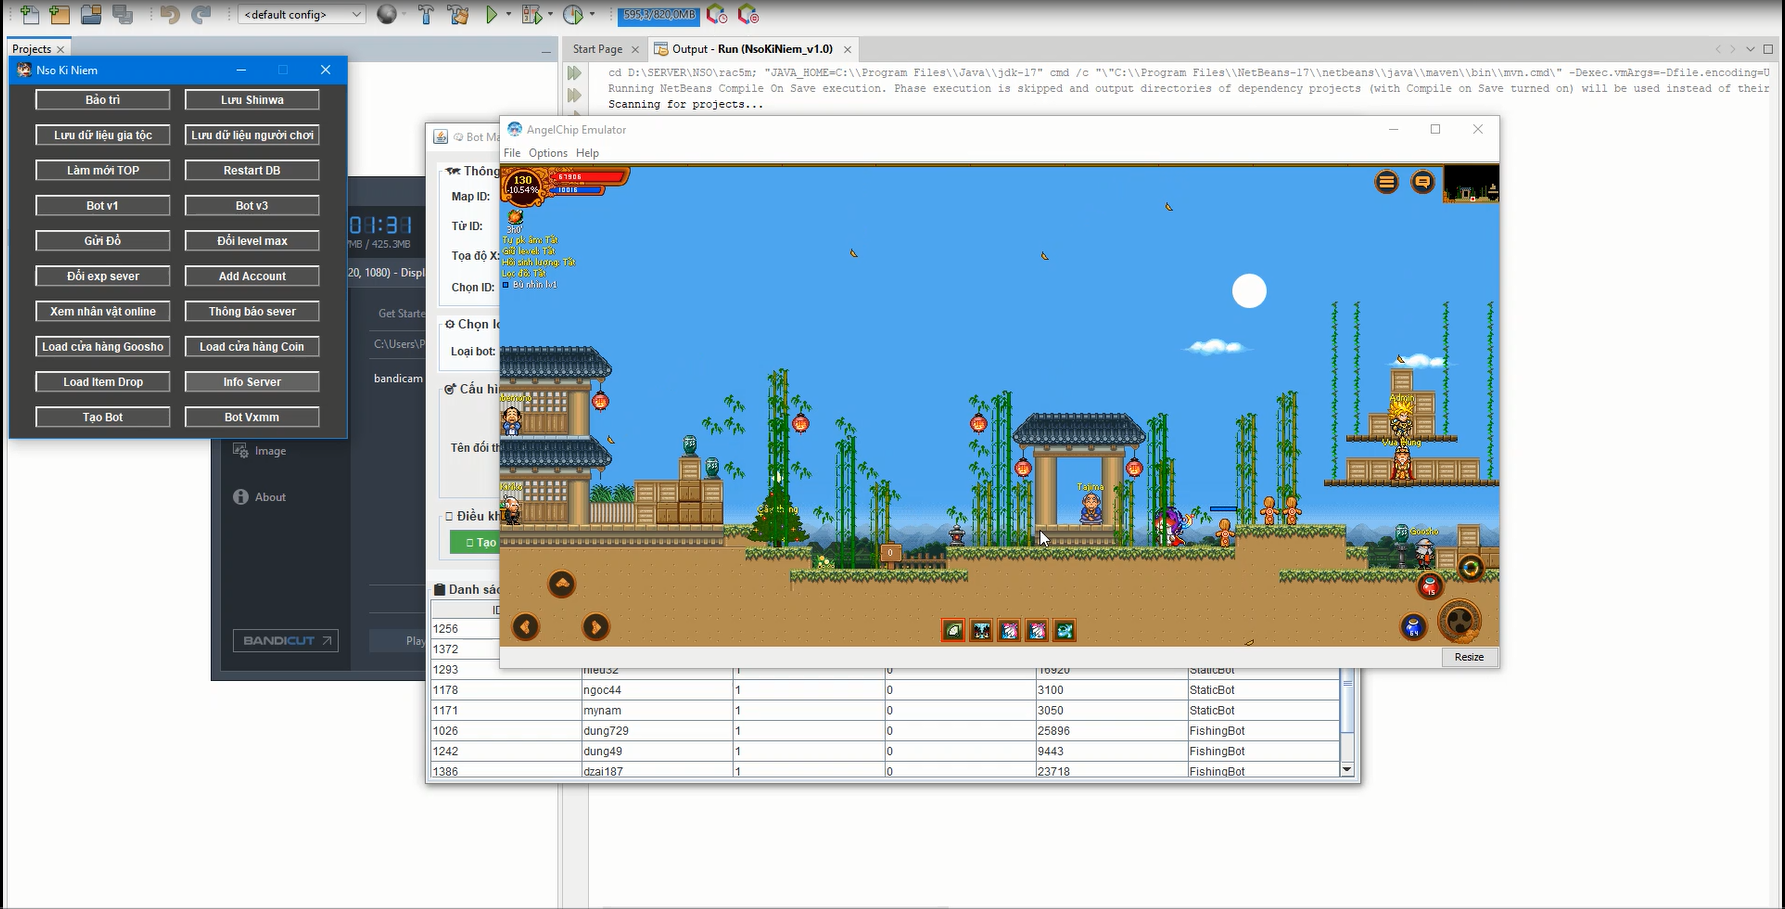Open the Help menu in AngelChip Emulator

(587, 153)
